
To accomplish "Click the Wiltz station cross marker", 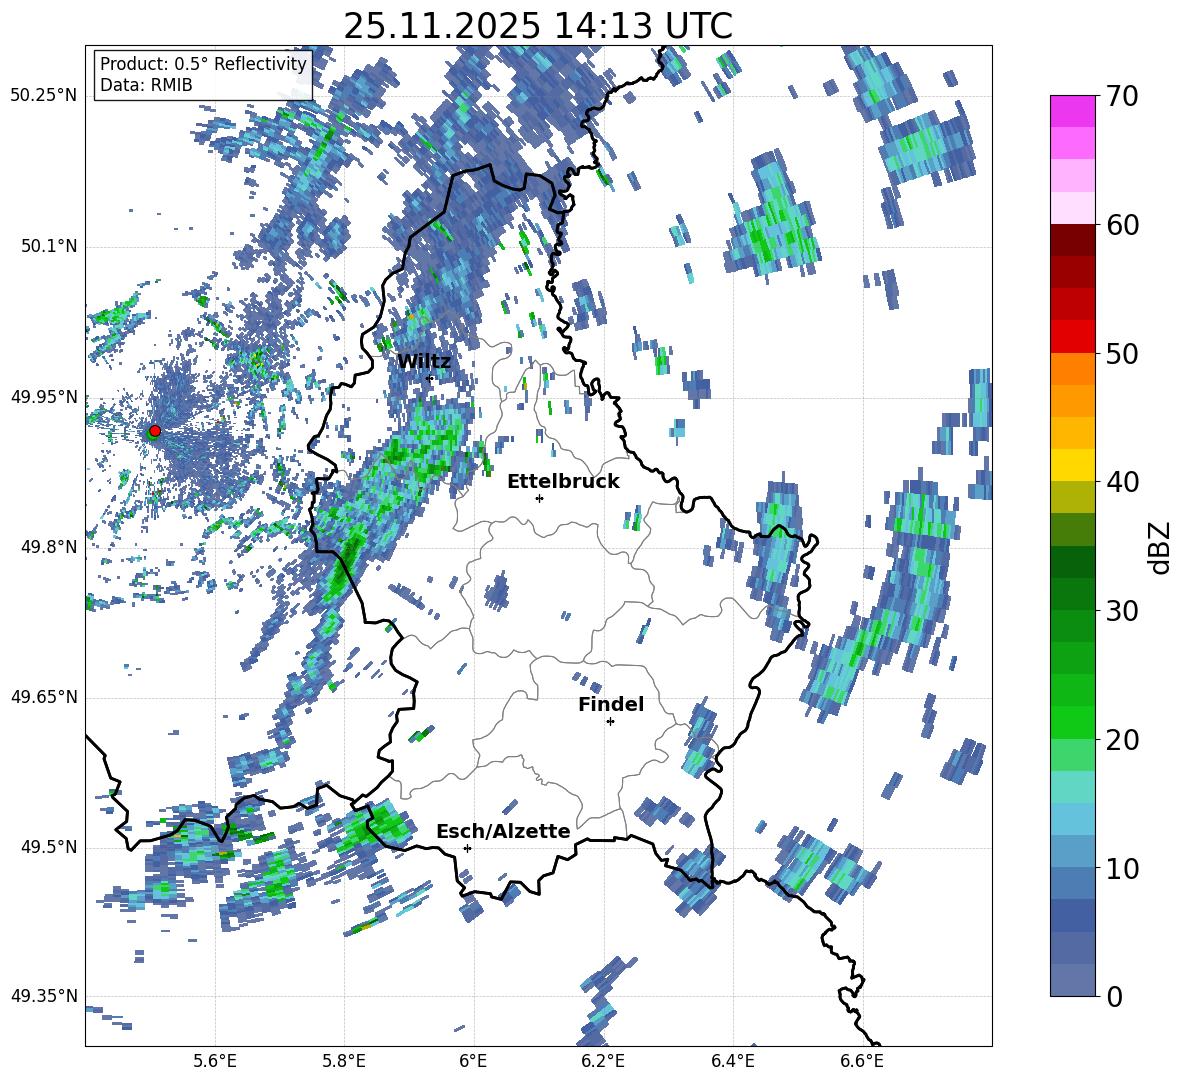I will pos(430,378).
